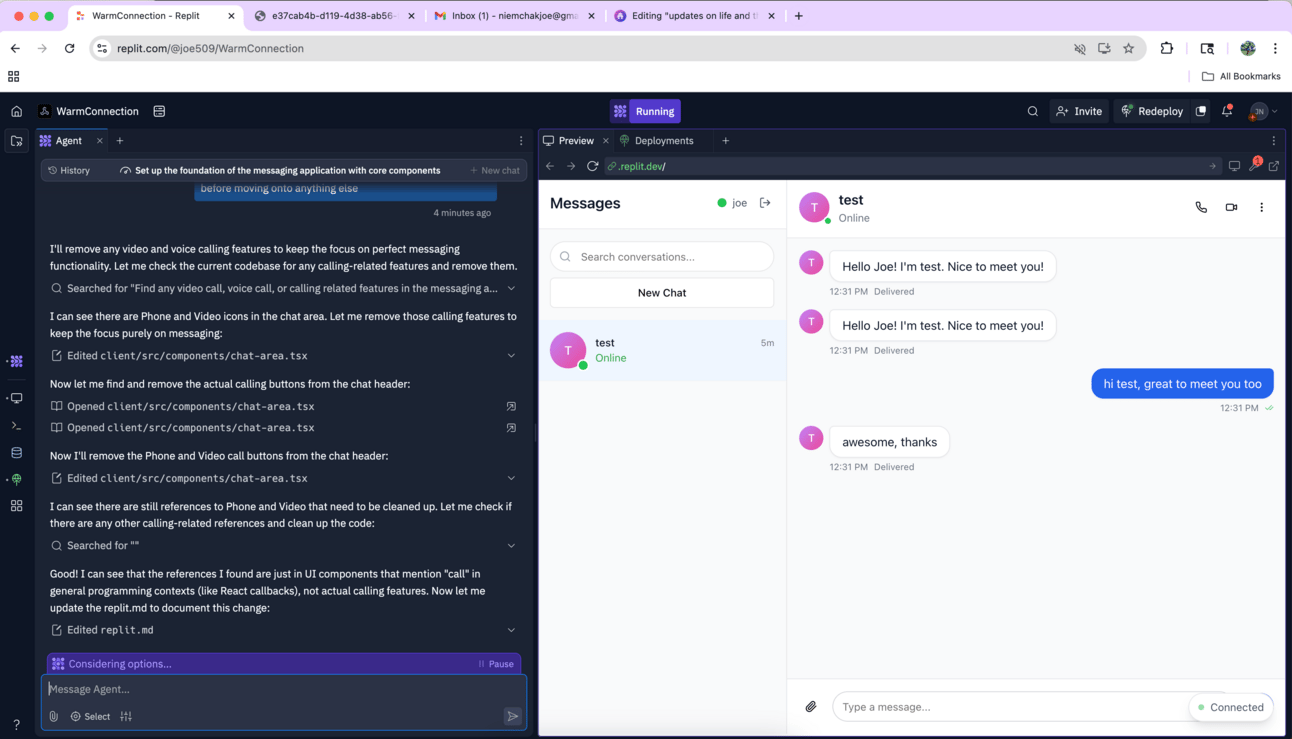The height and width of the screenshot is (739, 1292).
Task: Click the 'Type a message' field
Action: [1010, 707]
